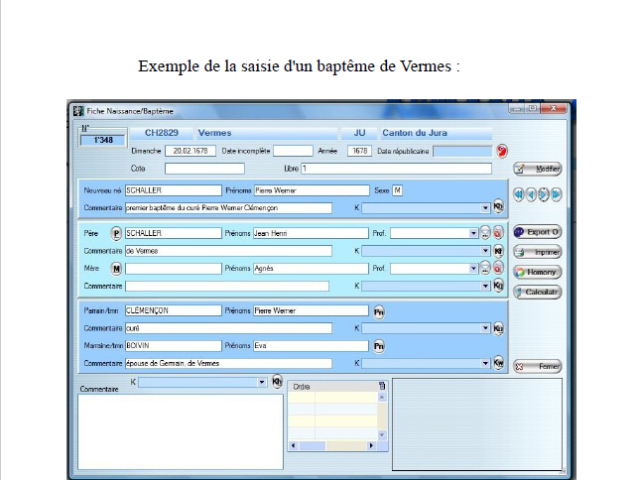Image resolution: width=640 pixels, height=480 pixels.
Task: Click the Cote input field
Action: pyautogui.click(x=204, y=169)
